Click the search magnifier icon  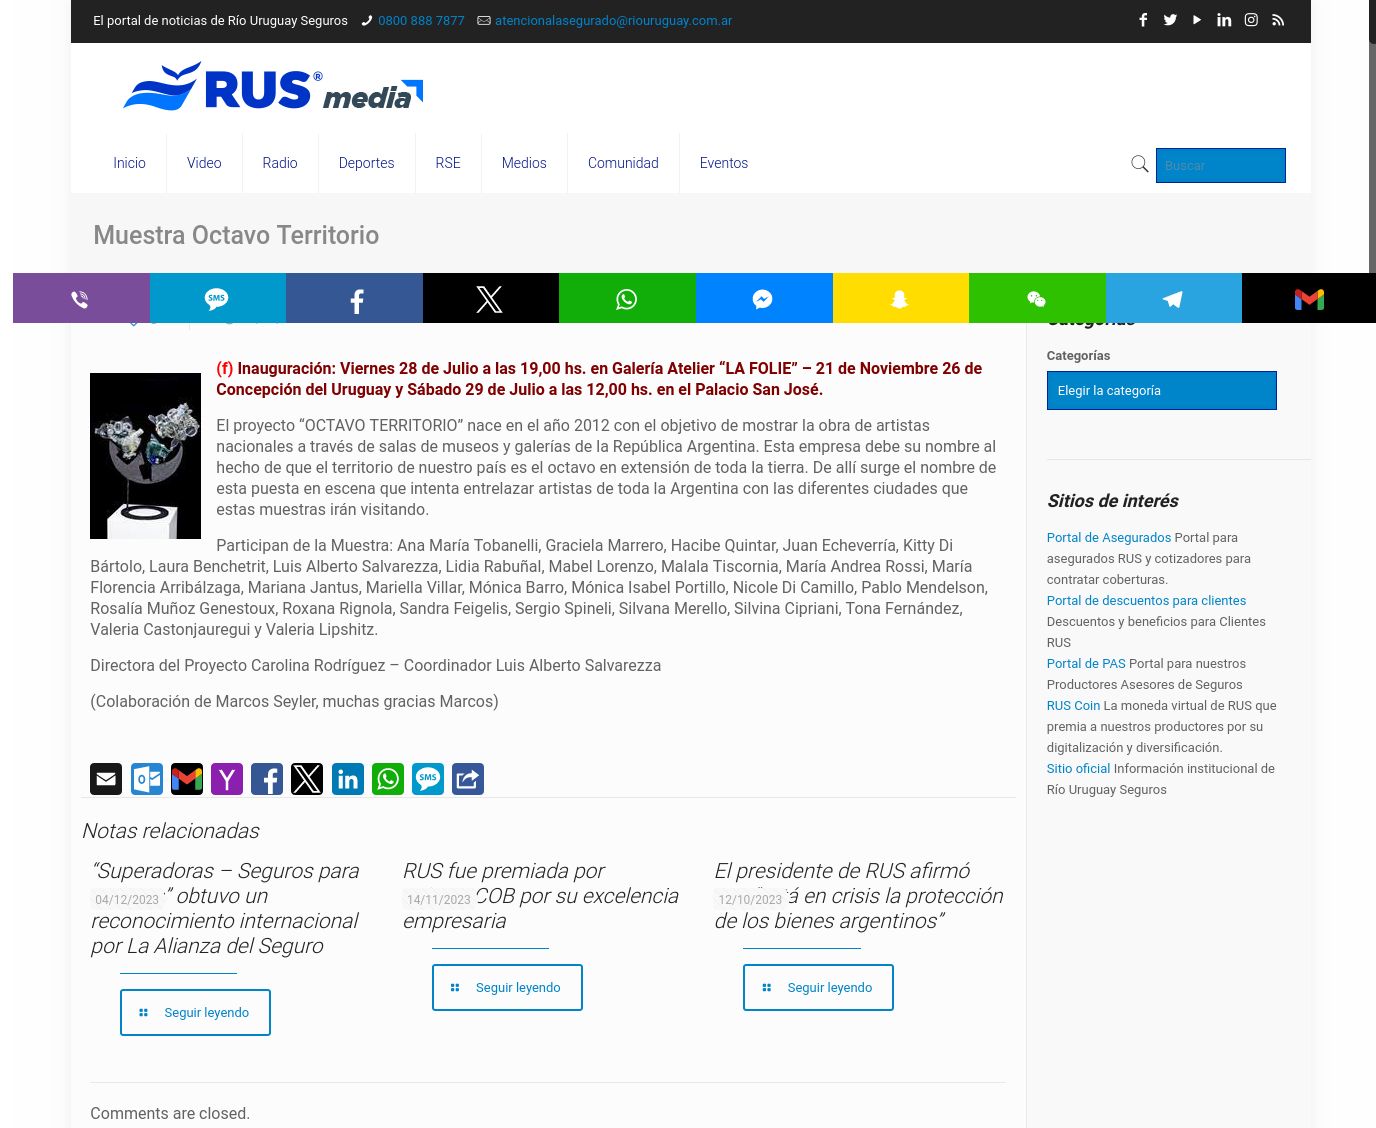1139,164
